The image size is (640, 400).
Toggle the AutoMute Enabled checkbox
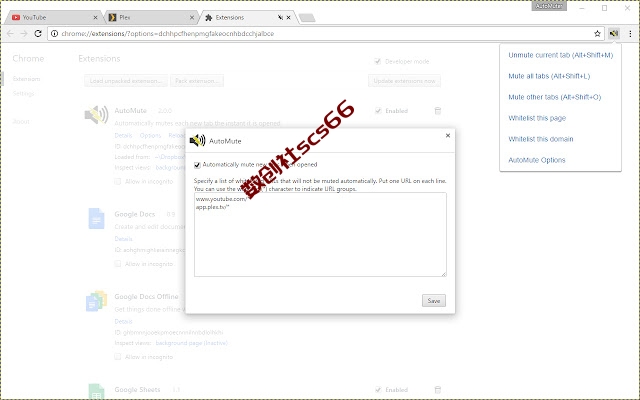pyautogui.click(x=378, y=111)
